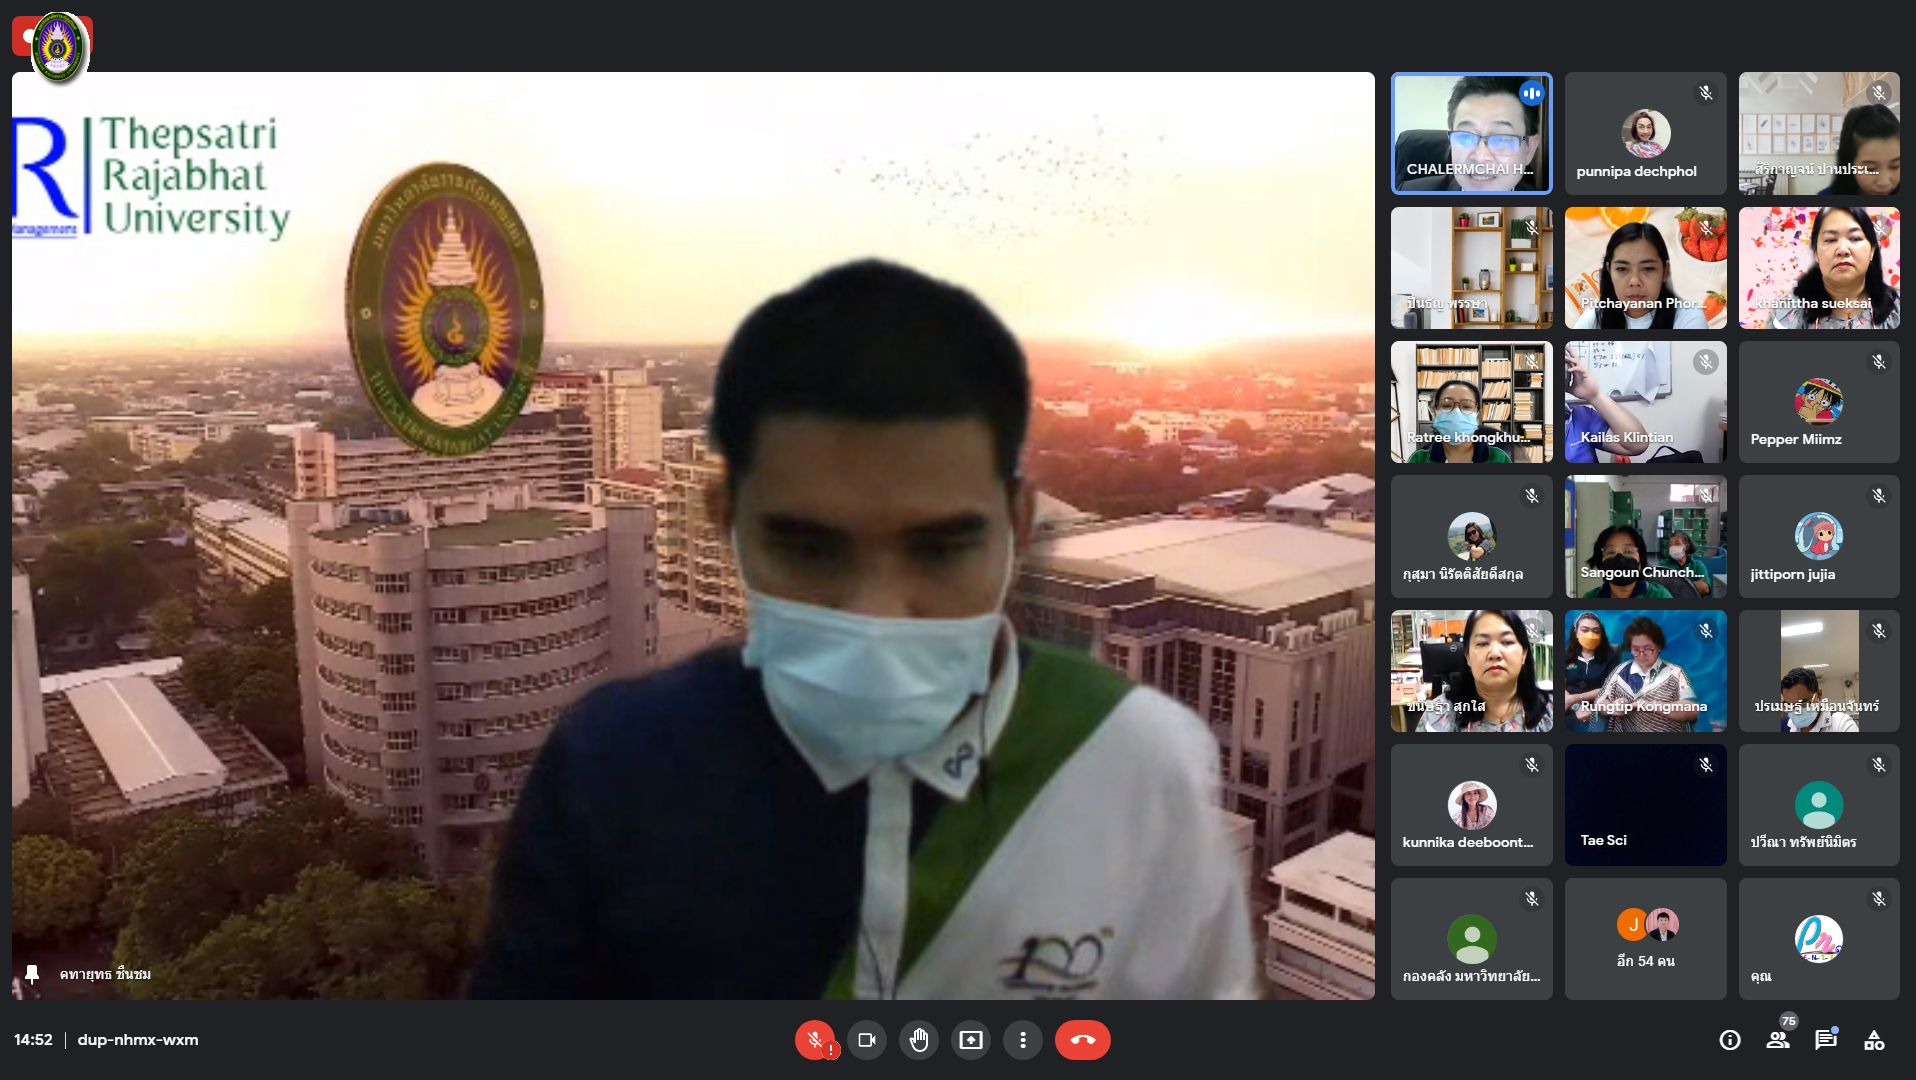The image size is (1916, 1080).
Task: Show the participants list
Action: (1778, 1040)
